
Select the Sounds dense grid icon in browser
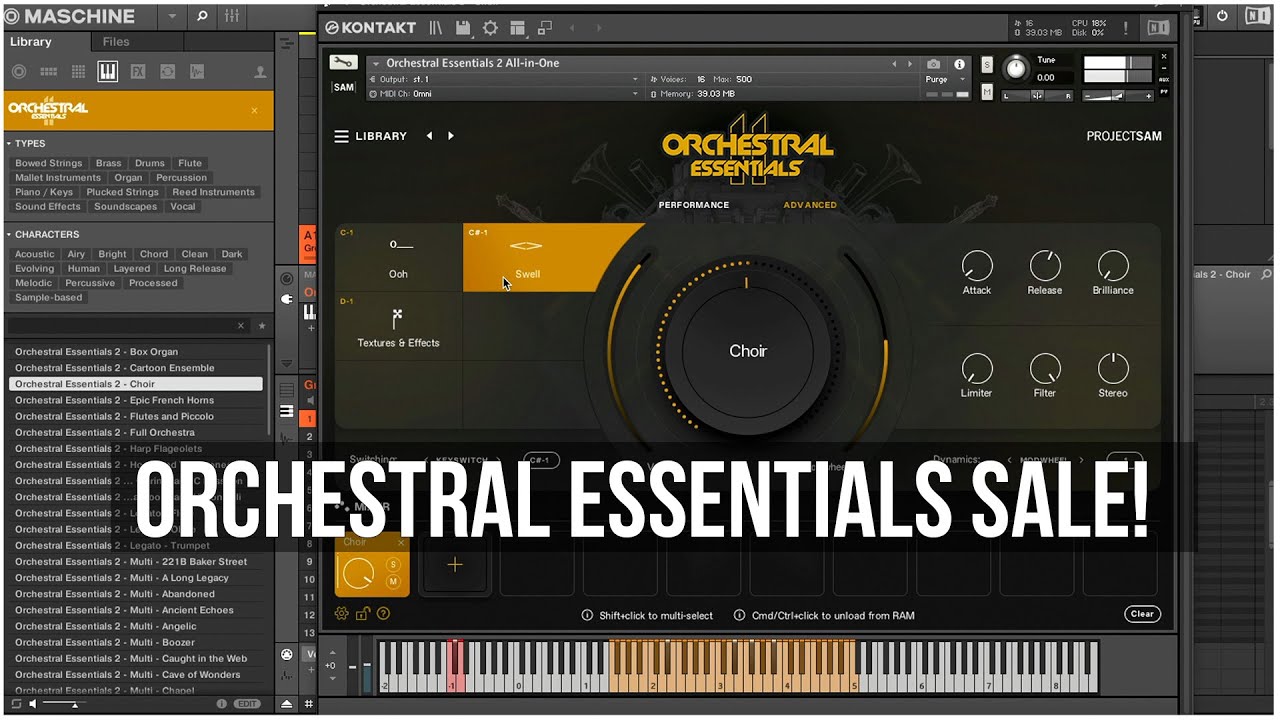point(78,72)
